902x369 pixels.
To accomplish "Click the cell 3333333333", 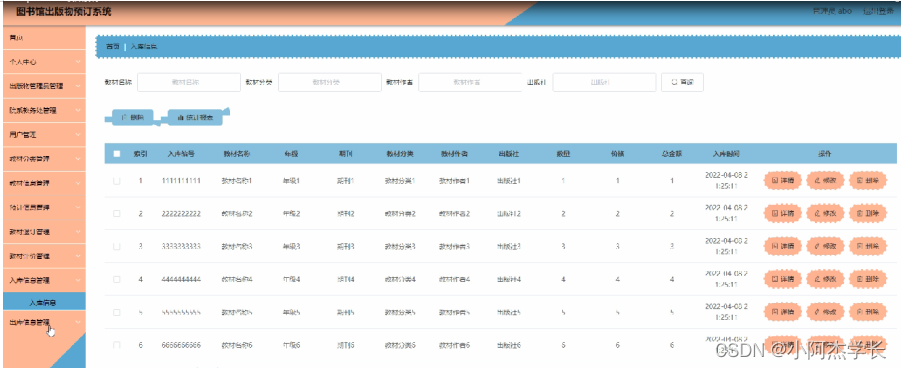I will [181, 246].
